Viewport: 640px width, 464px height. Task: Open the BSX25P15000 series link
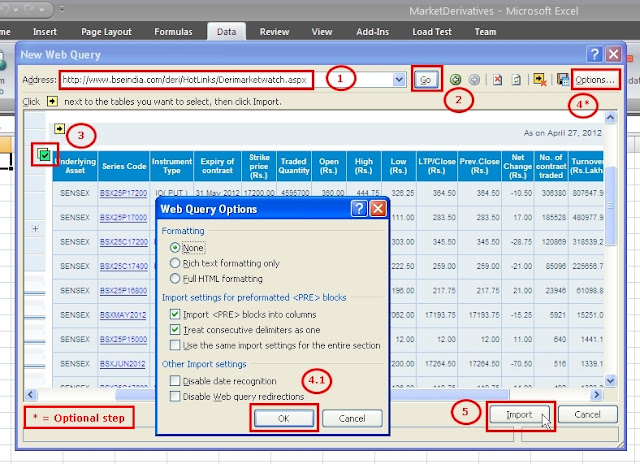[123, 339]
